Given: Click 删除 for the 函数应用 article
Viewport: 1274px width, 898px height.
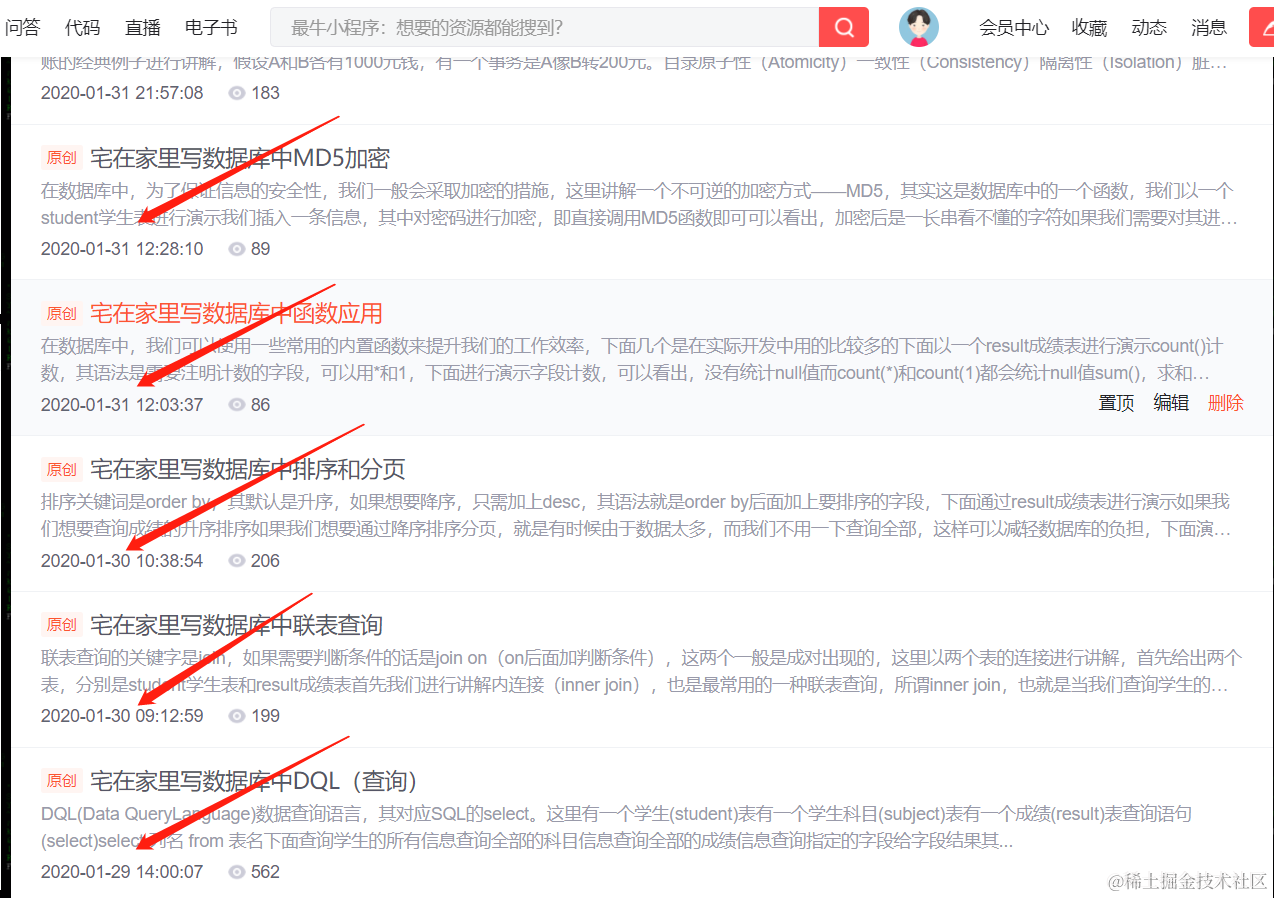Looking at the screenshot, I should (x=1226, y=403).
